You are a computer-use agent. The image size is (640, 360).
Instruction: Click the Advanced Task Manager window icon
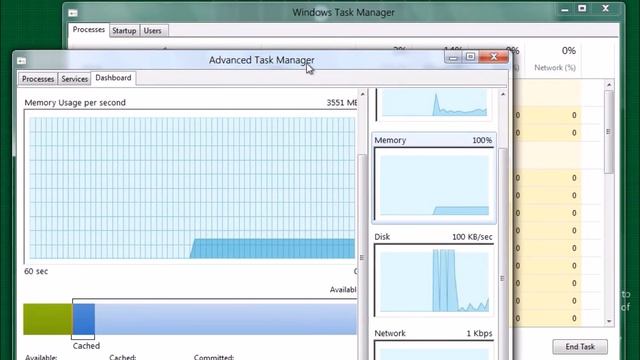click(22, 61)
